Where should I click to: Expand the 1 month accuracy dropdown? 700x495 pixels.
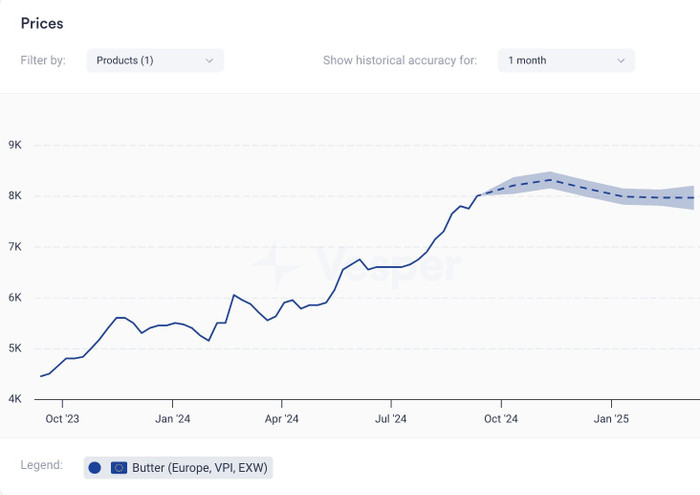(566, 60)
